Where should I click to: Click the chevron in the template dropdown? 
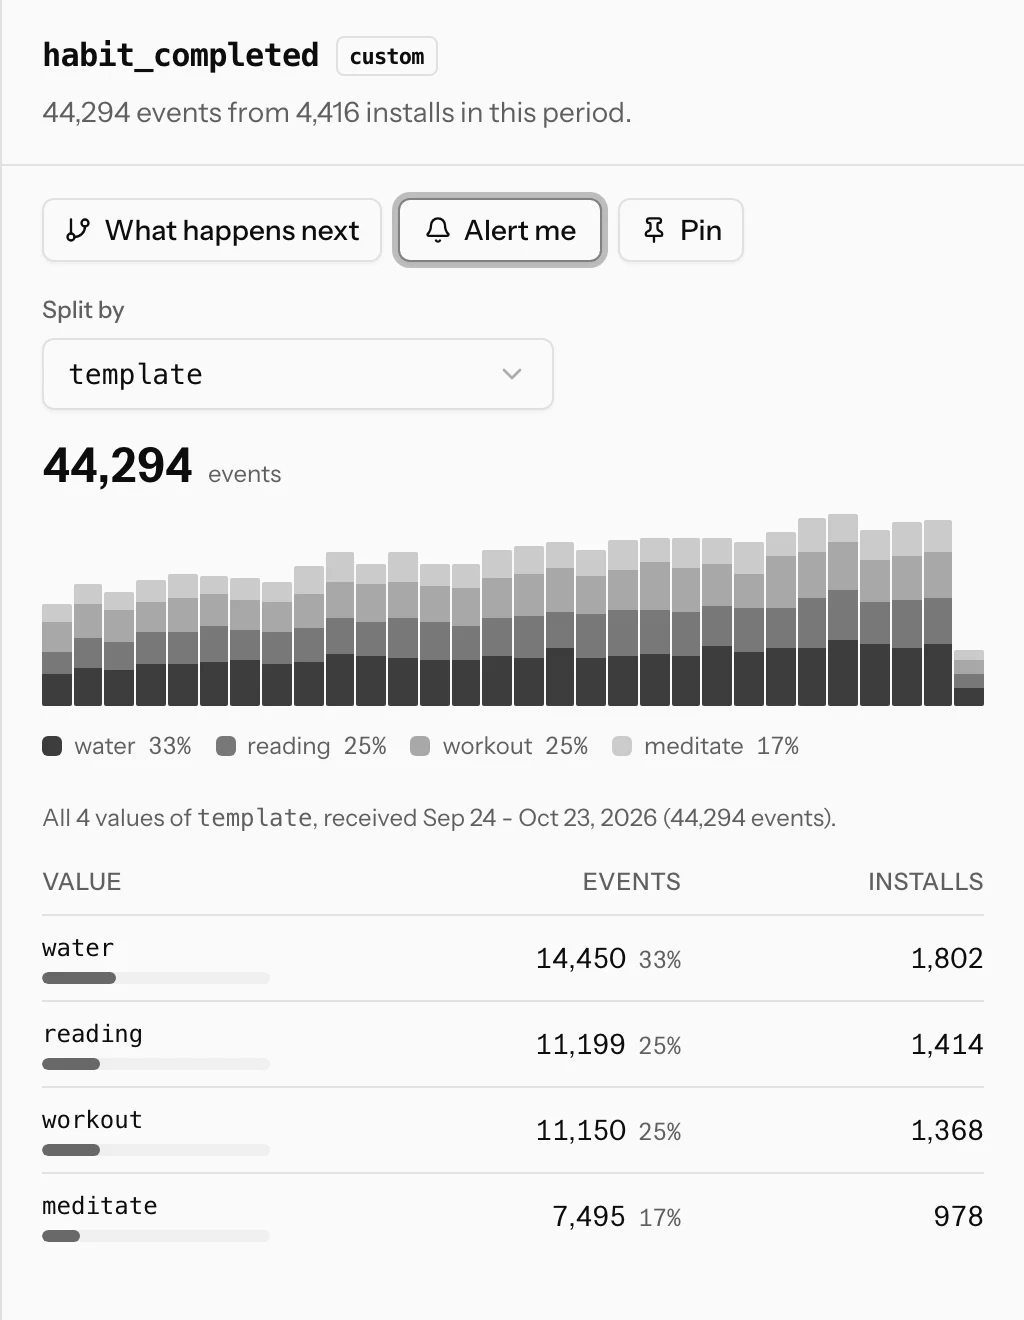coord(512,374)
